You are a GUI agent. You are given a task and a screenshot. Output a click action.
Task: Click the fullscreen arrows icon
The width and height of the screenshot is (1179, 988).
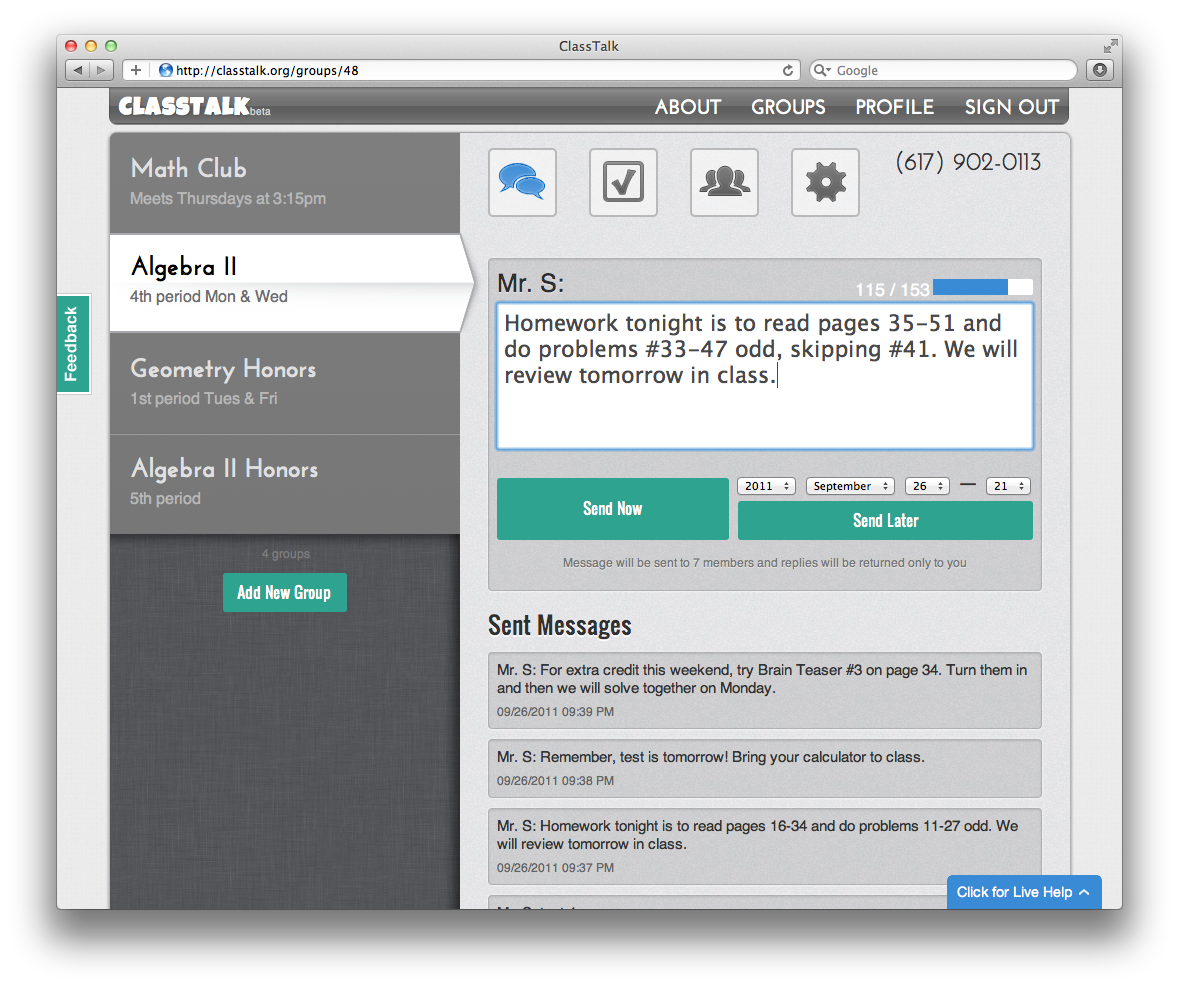pos(1110,46)
